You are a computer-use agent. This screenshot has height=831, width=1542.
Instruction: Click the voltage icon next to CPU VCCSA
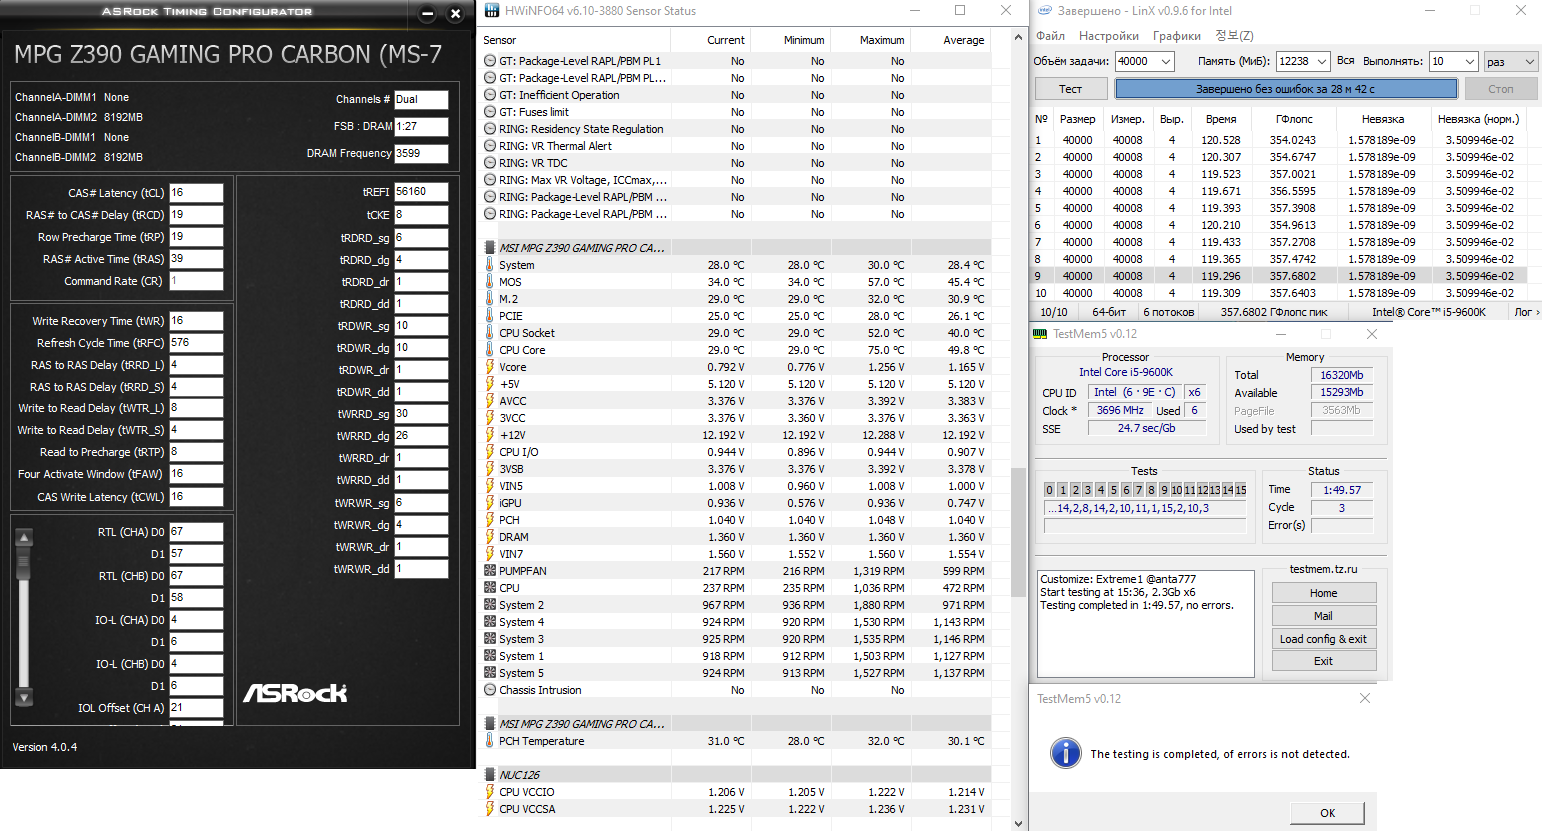tap(490, 809)
